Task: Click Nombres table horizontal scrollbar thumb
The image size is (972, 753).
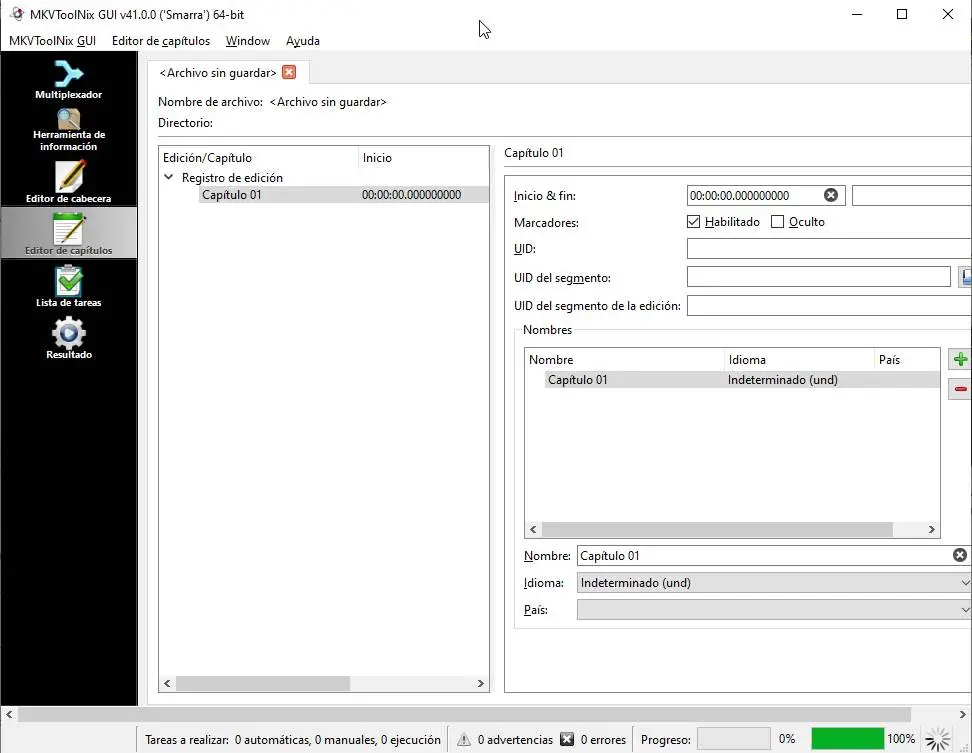Action: click(717, 529)
